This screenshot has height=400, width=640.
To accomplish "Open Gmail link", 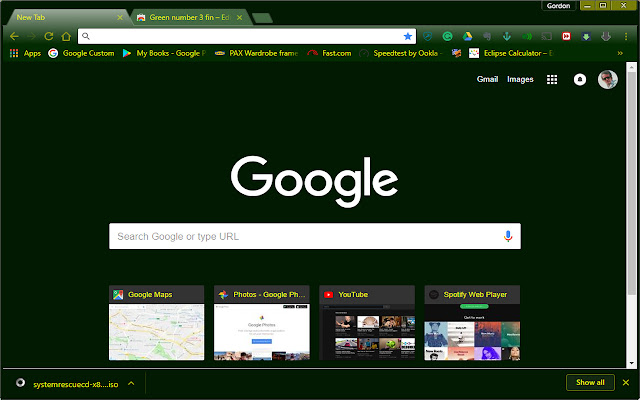I will (487, 79).
